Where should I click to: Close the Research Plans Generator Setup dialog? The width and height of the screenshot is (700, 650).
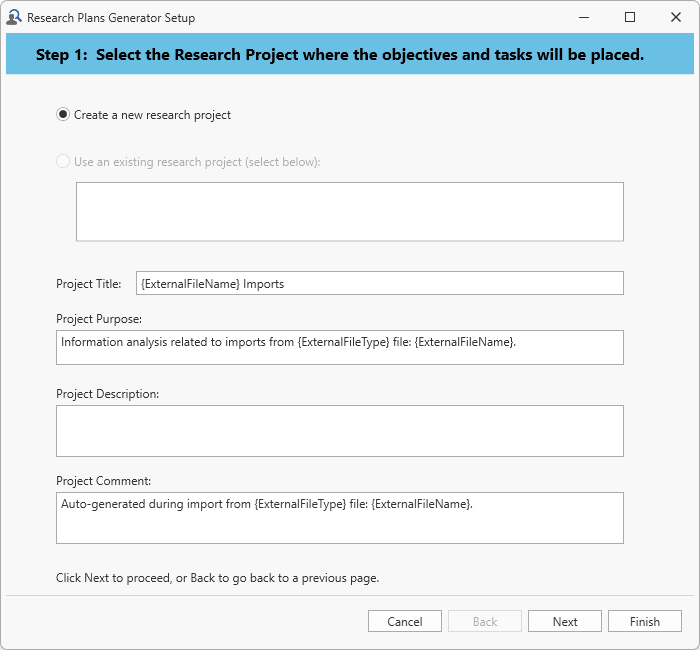coord(676,17)
